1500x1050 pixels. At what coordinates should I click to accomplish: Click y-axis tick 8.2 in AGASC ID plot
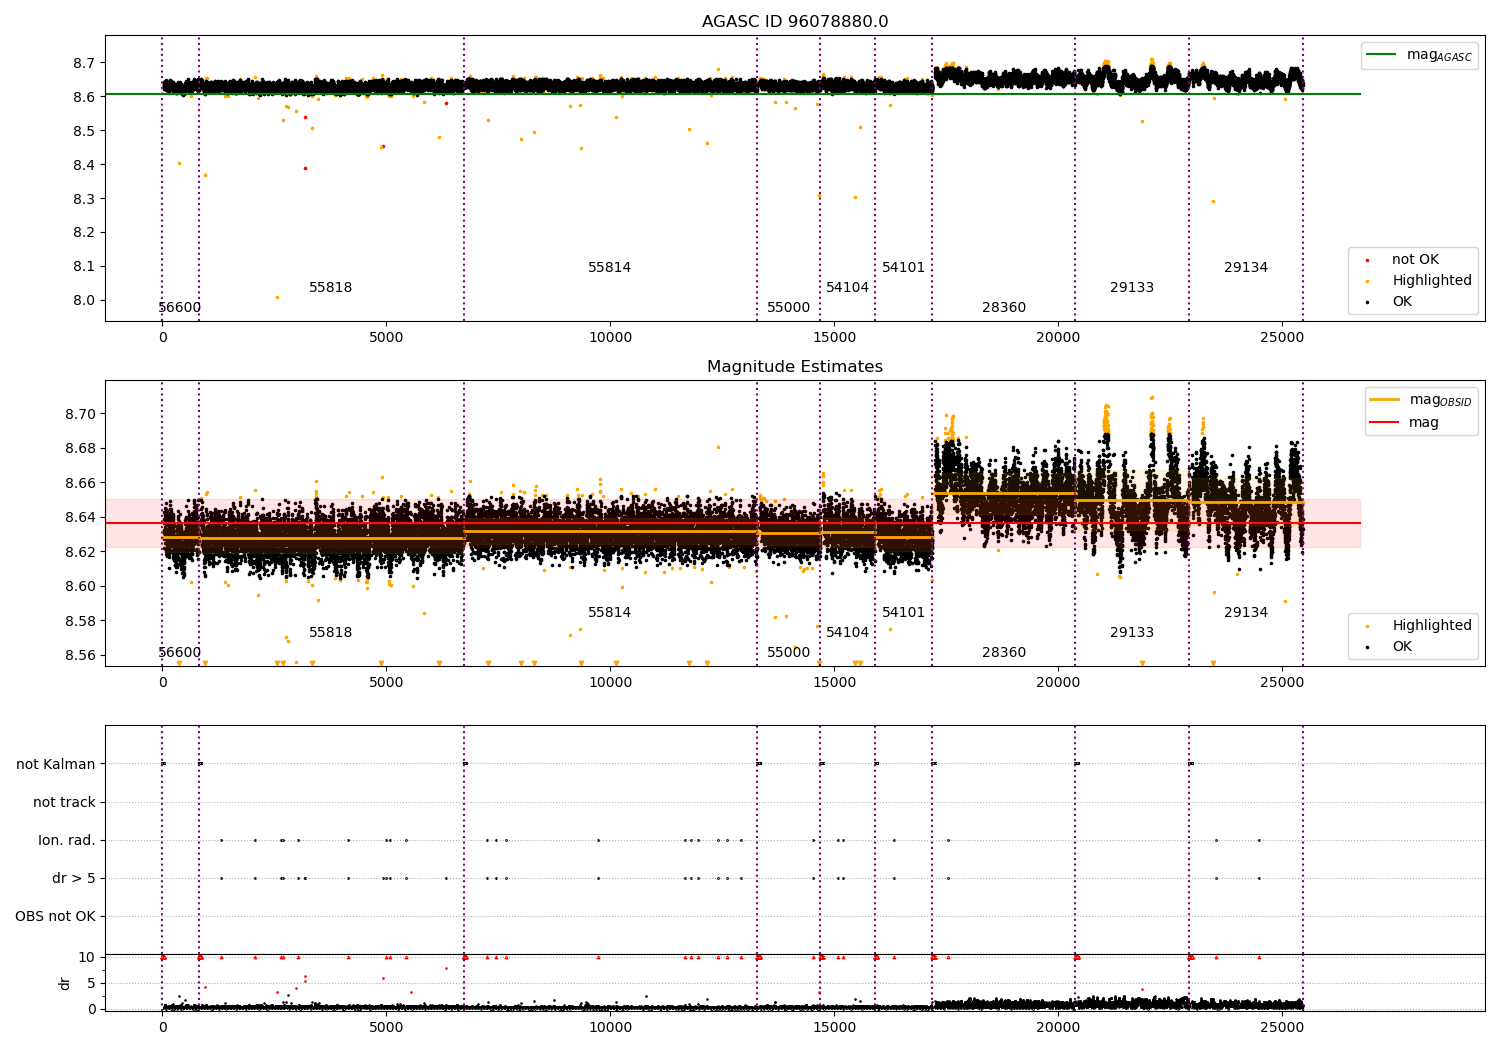[x=84, y=232]
